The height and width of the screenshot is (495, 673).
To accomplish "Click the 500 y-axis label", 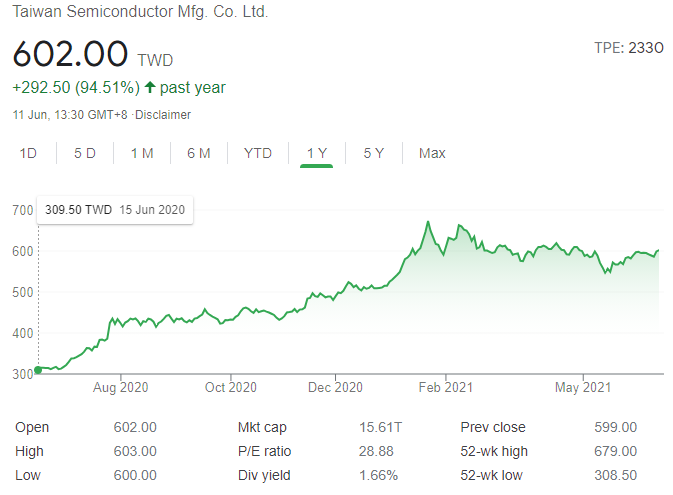I will coord(23,292).
